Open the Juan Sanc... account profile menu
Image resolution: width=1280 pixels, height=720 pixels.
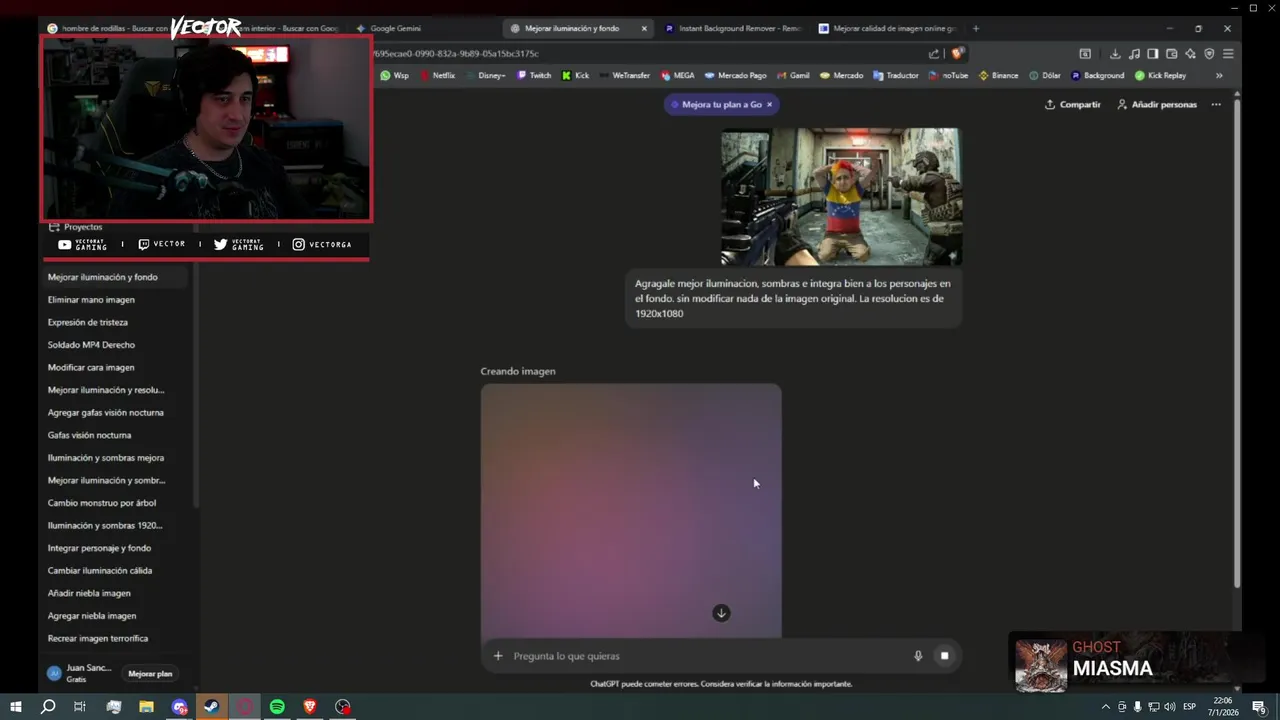click(x=80, y=673)
